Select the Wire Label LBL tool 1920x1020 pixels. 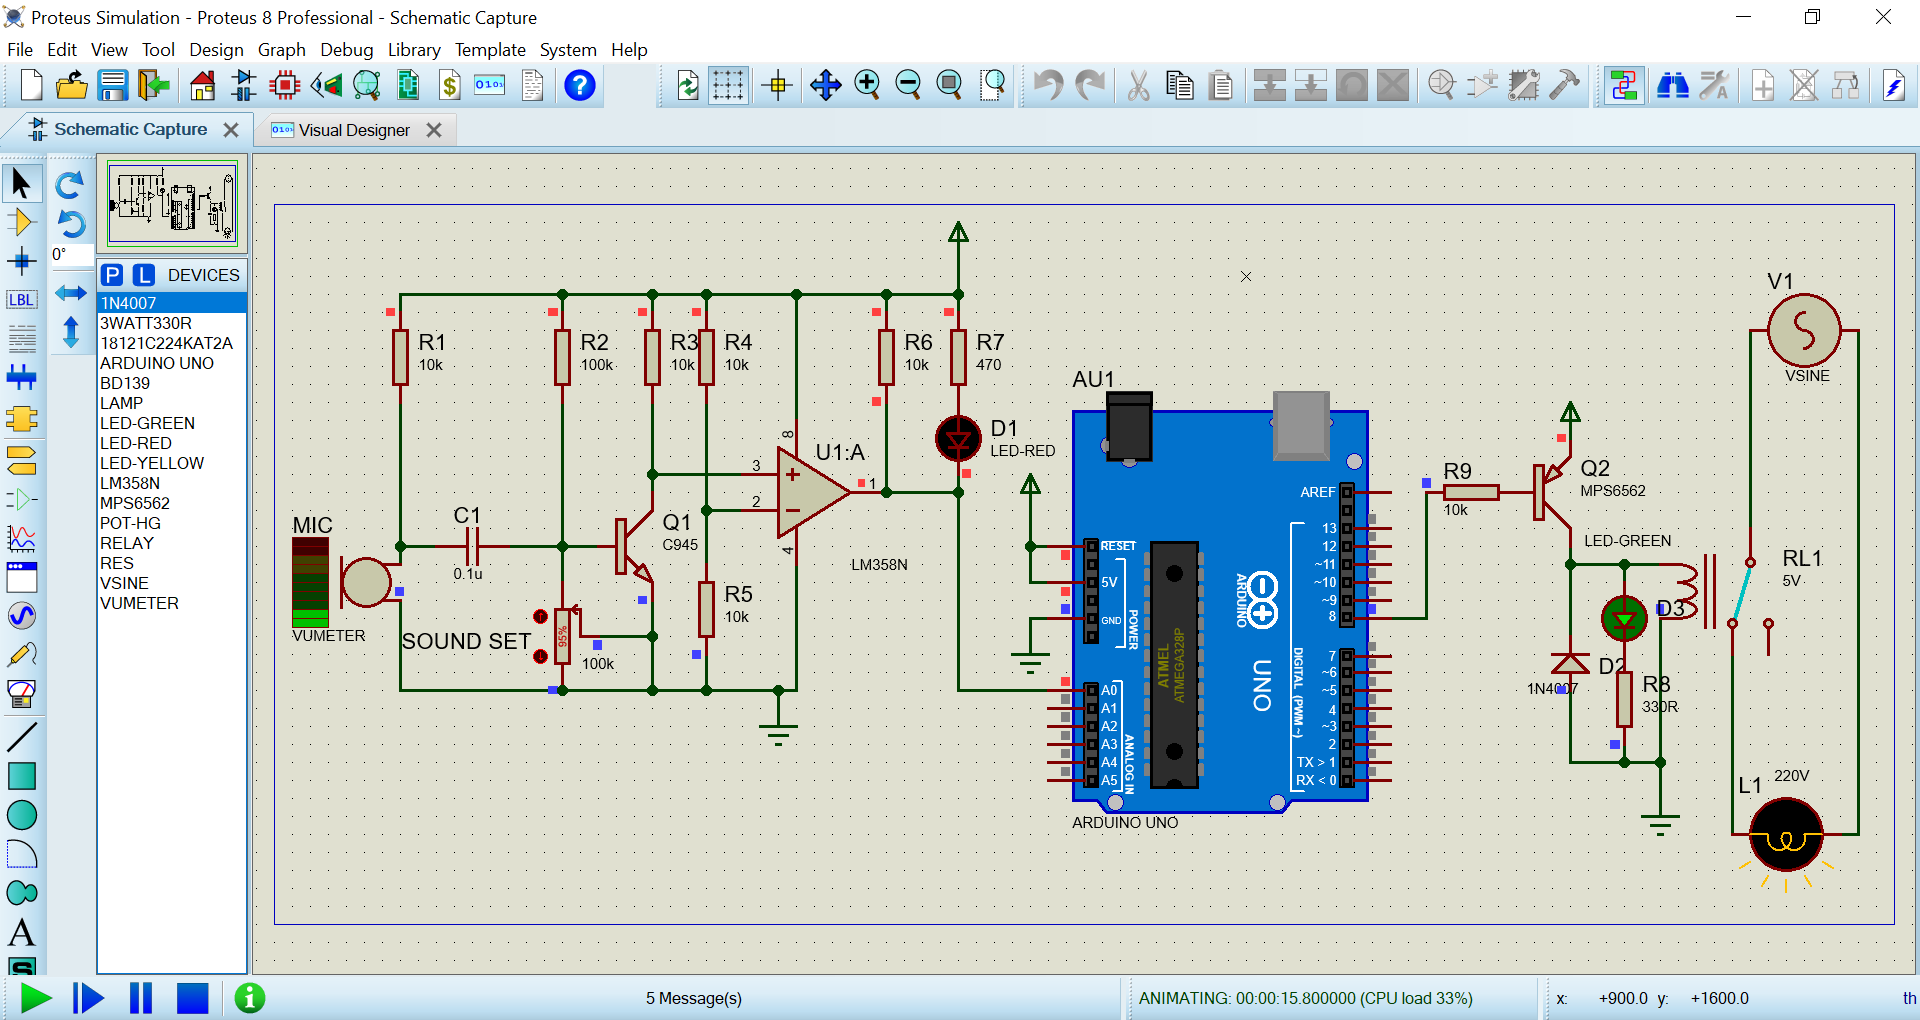click(x=21, y=300)
